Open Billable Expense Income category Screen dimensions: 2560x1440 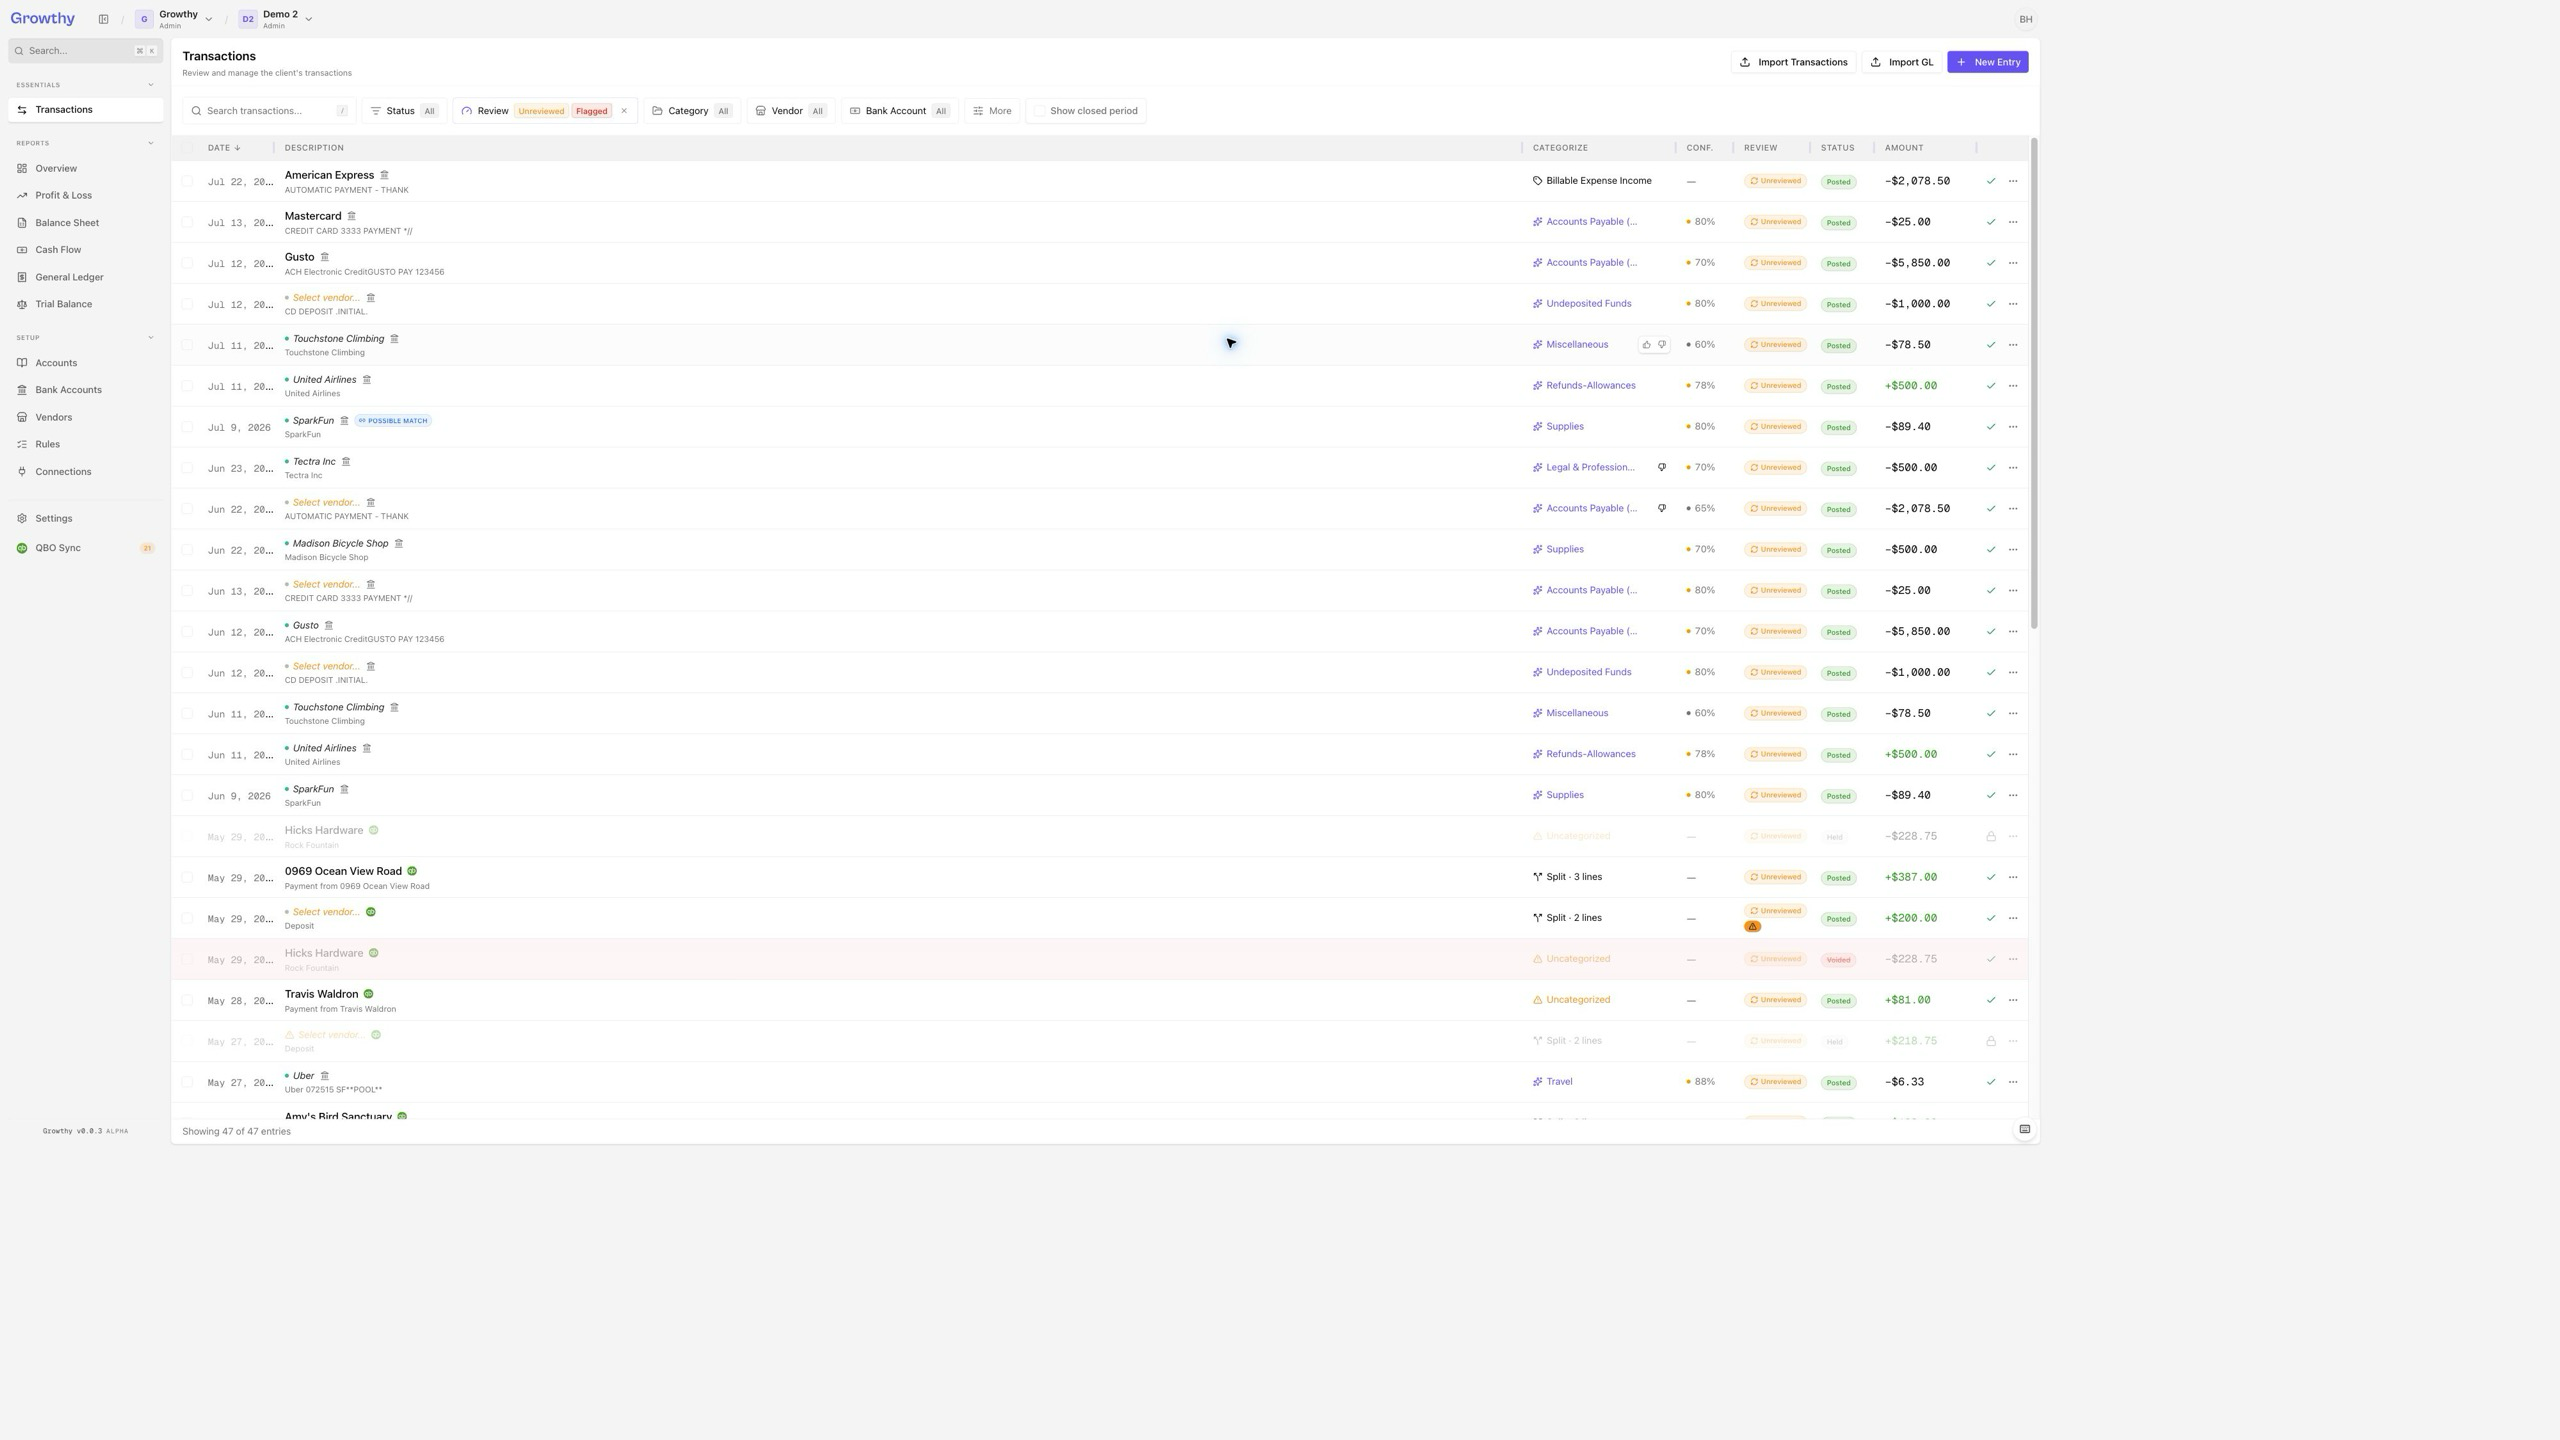click(1598, 181)
